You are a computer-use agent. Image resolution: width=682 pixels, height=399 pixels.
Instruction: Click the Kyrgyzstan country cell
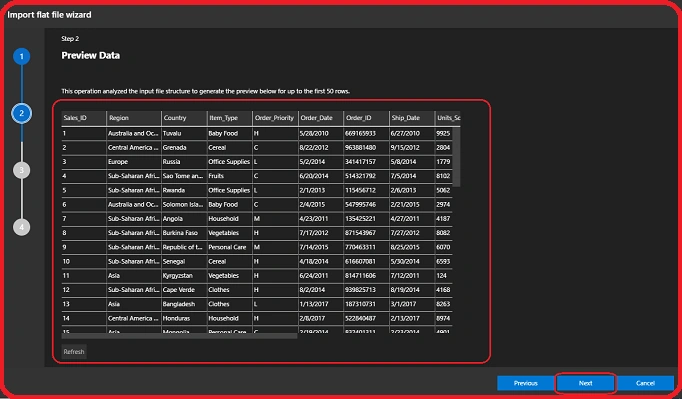tap(184, 275)
